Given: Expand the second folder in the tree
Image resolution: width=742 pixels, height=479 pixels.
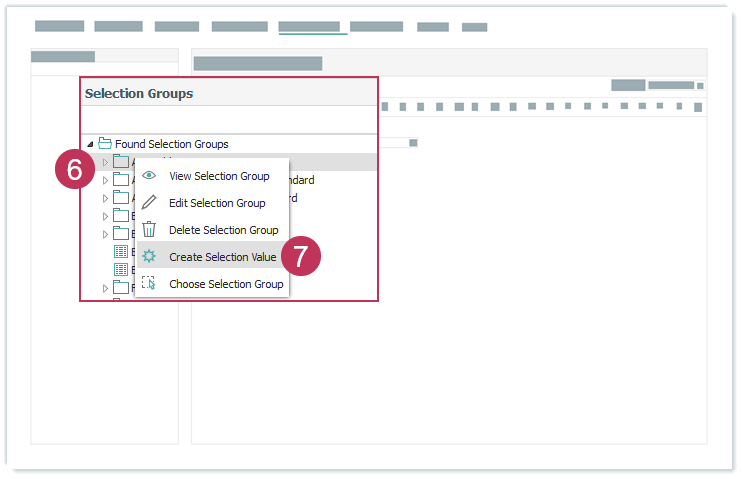Looking at the screenshot, I should [105, 180].
